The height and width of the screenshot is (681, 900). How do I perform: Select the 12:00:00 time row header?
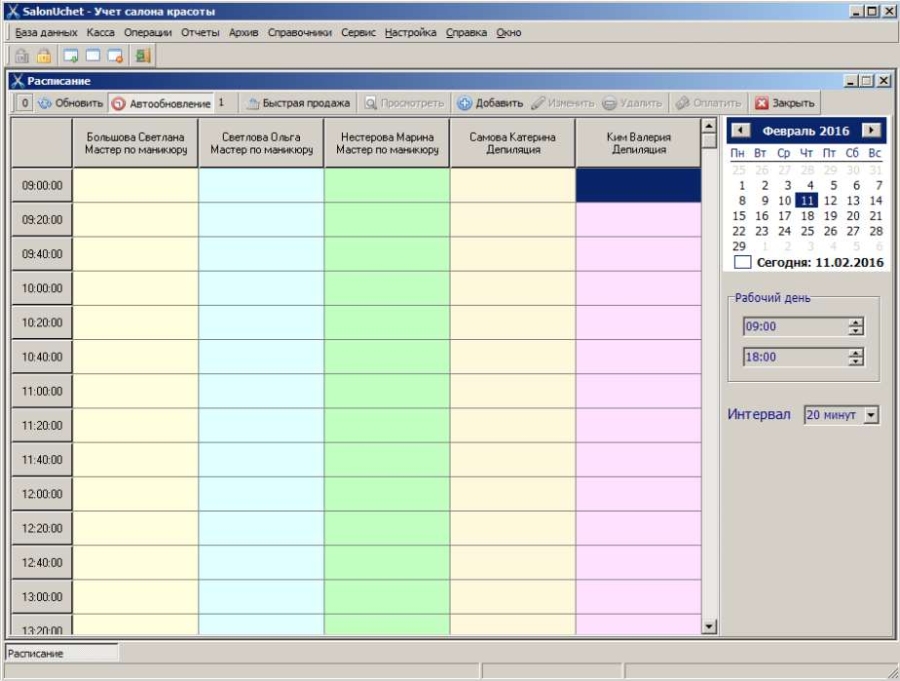point(42,494)
